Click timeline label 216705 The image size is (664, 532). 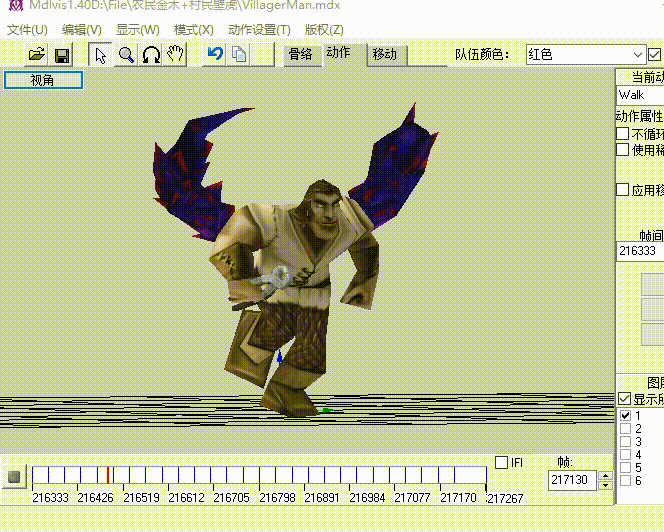click(x=232, y=498)
